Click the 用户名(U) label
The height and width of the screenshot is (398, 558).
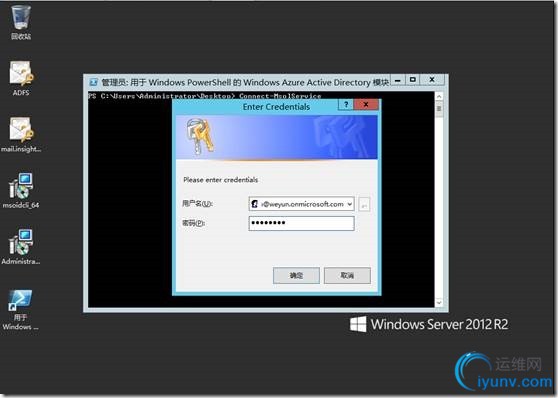click(198, 204)
